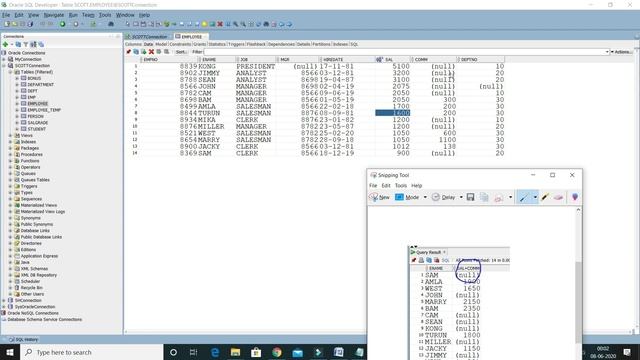Click the filter funnel icon in Connections panel

[26, 44]
